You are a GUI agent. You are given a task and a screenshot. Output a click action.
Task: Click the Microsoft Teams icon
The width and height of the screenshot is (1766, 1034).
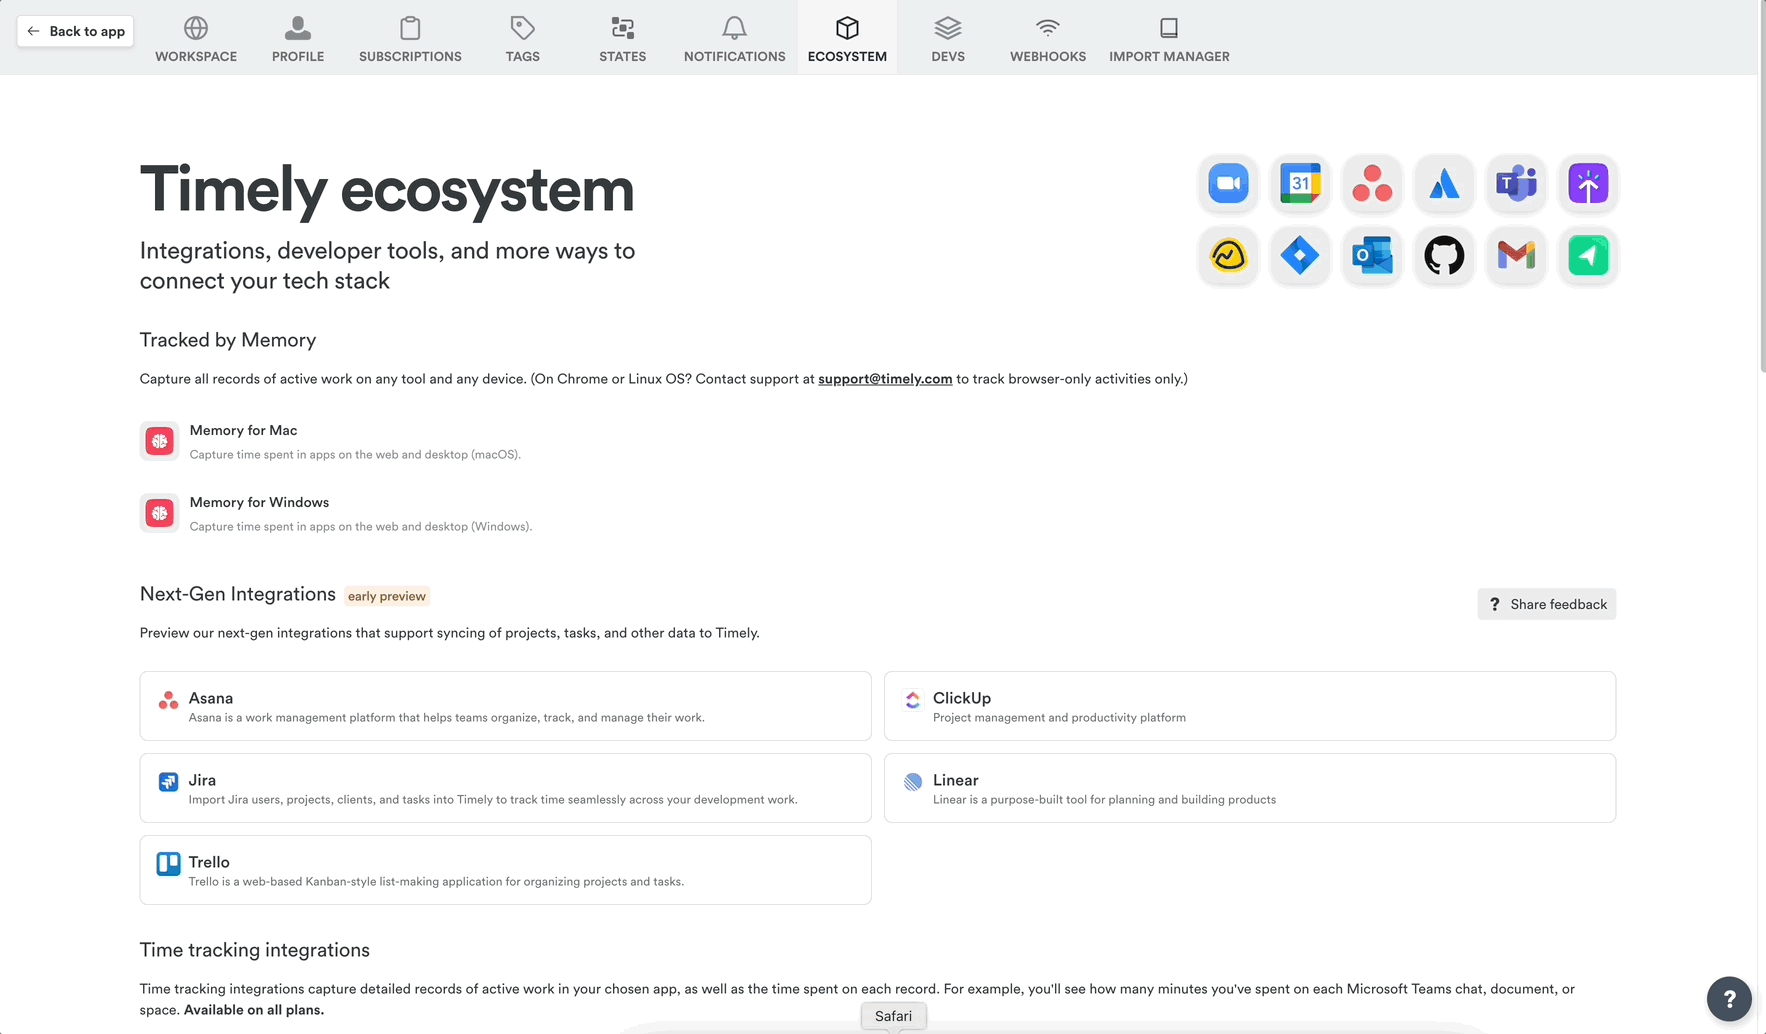[1516, 184]
